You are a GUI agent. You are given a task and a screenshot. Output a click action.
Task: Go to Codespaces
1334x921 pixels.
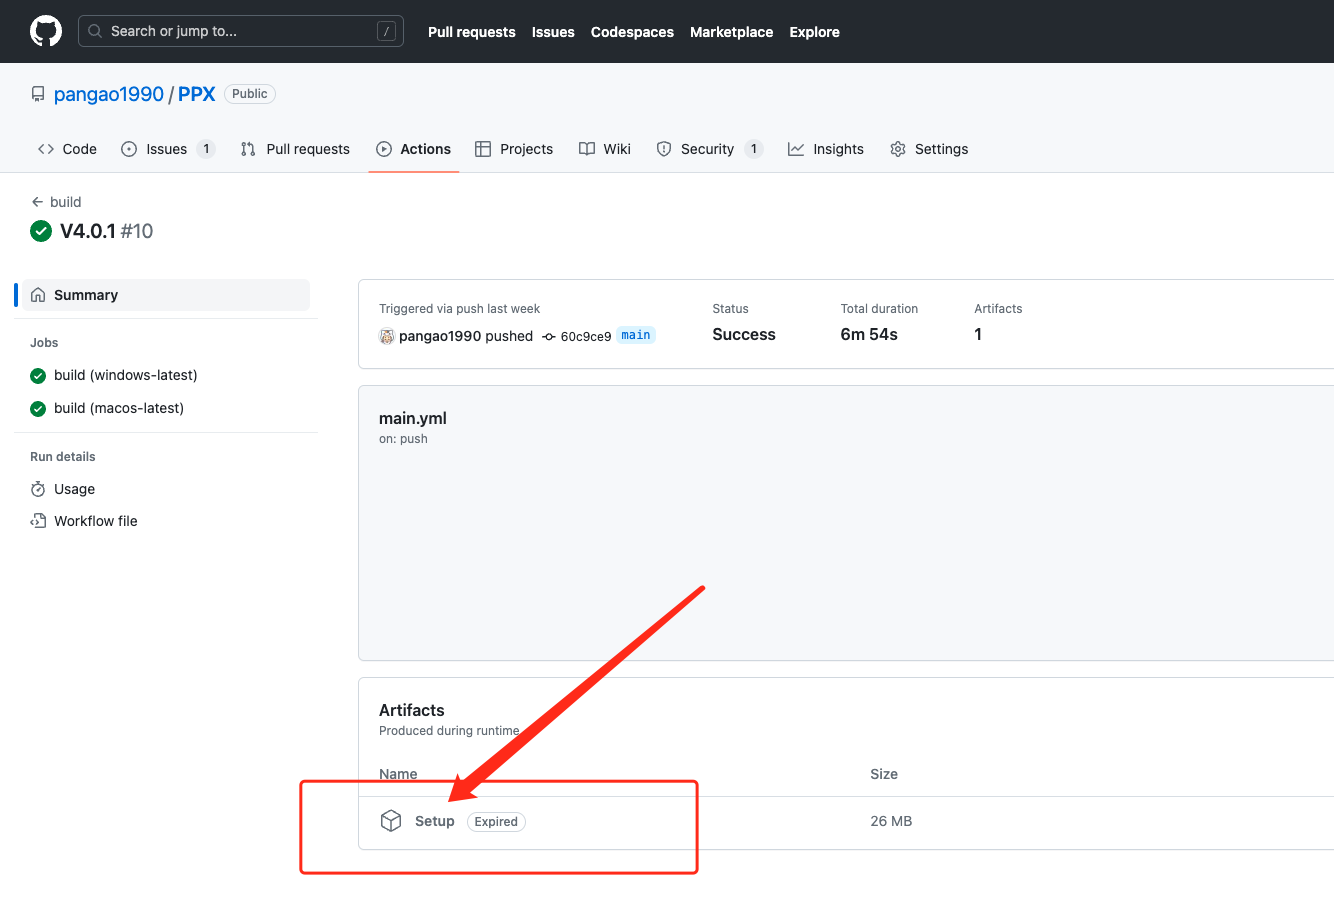(x=632, y=32)
